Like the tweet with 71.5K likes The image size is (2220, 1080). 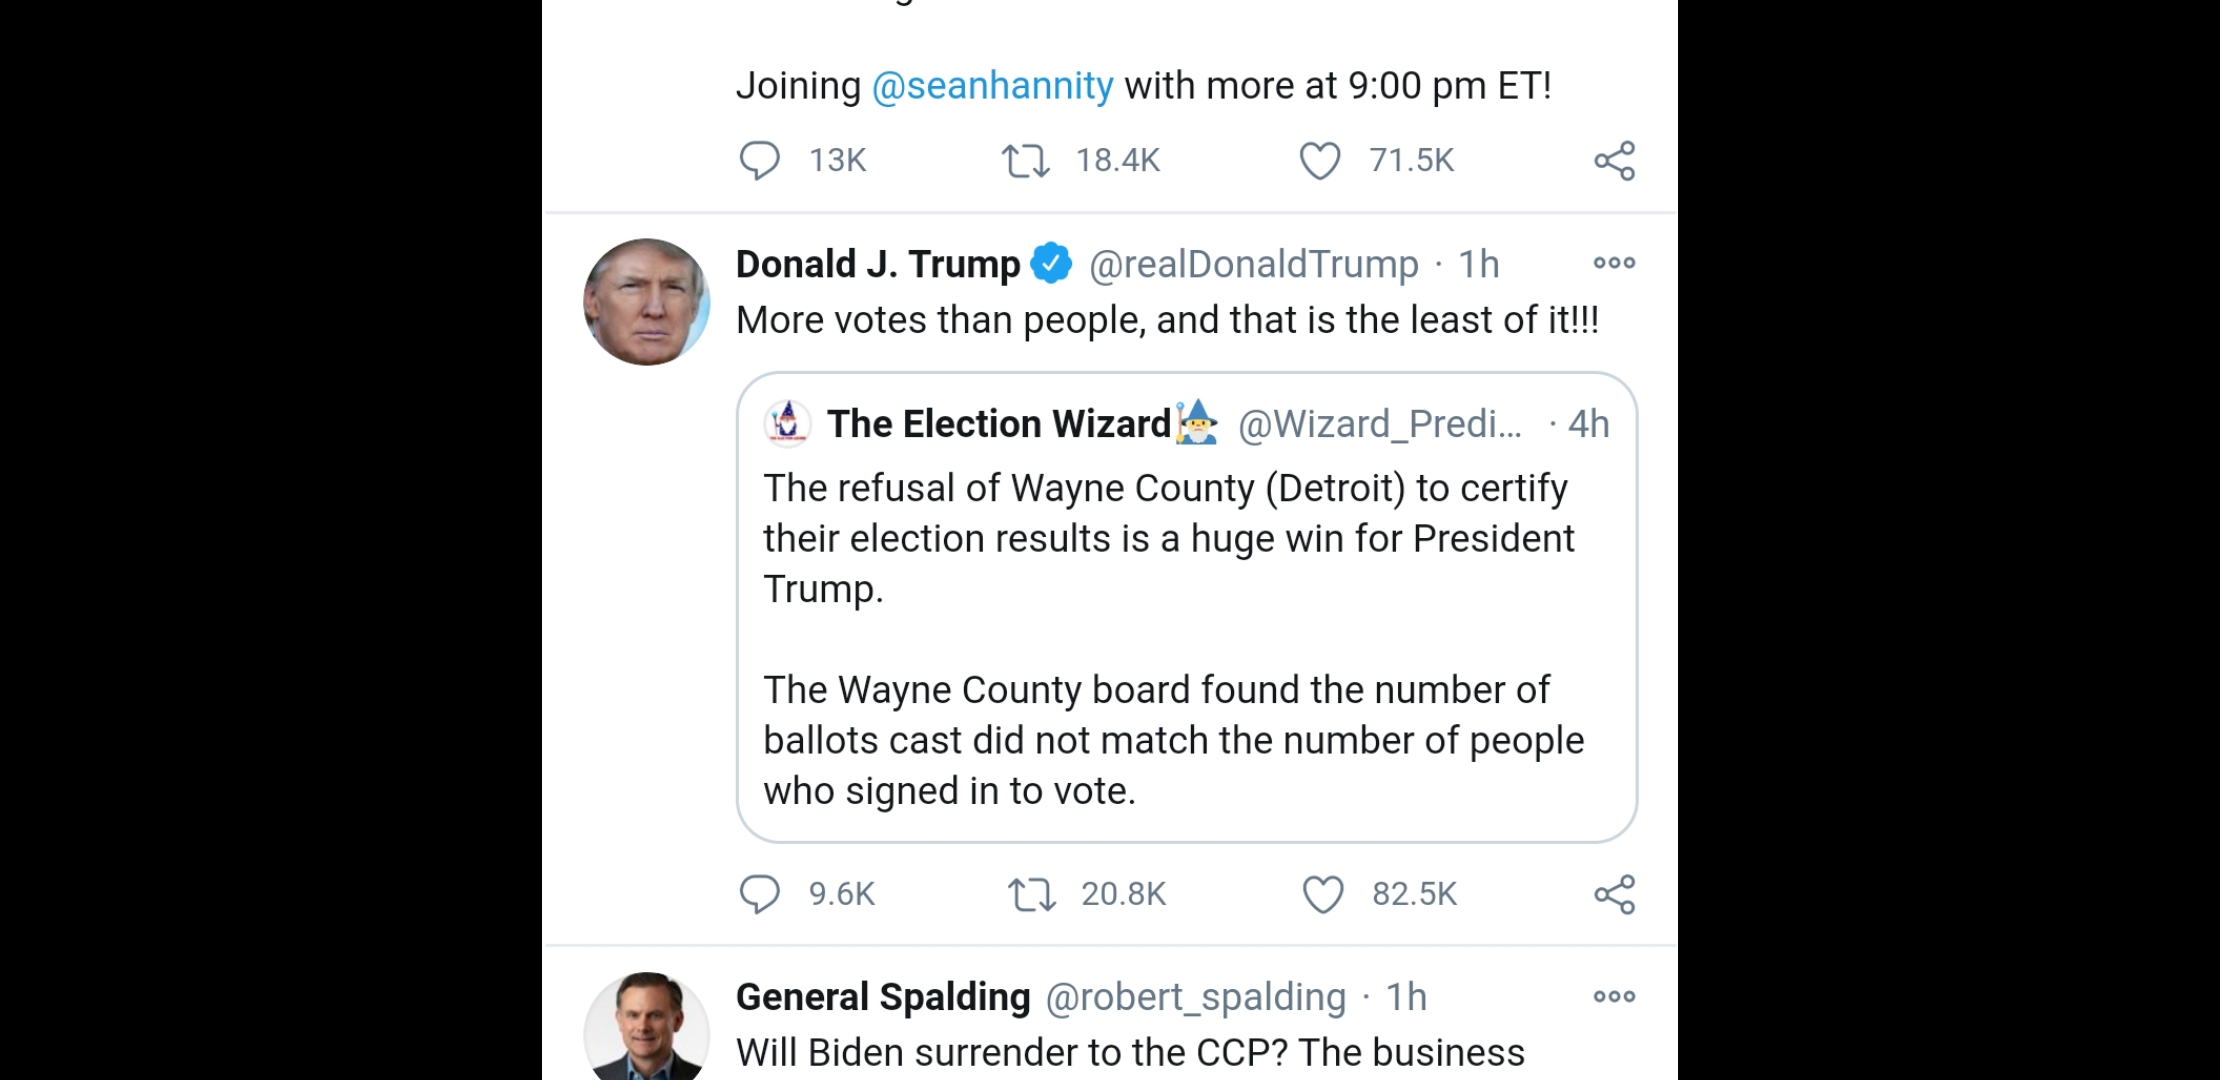point(1319,160)
